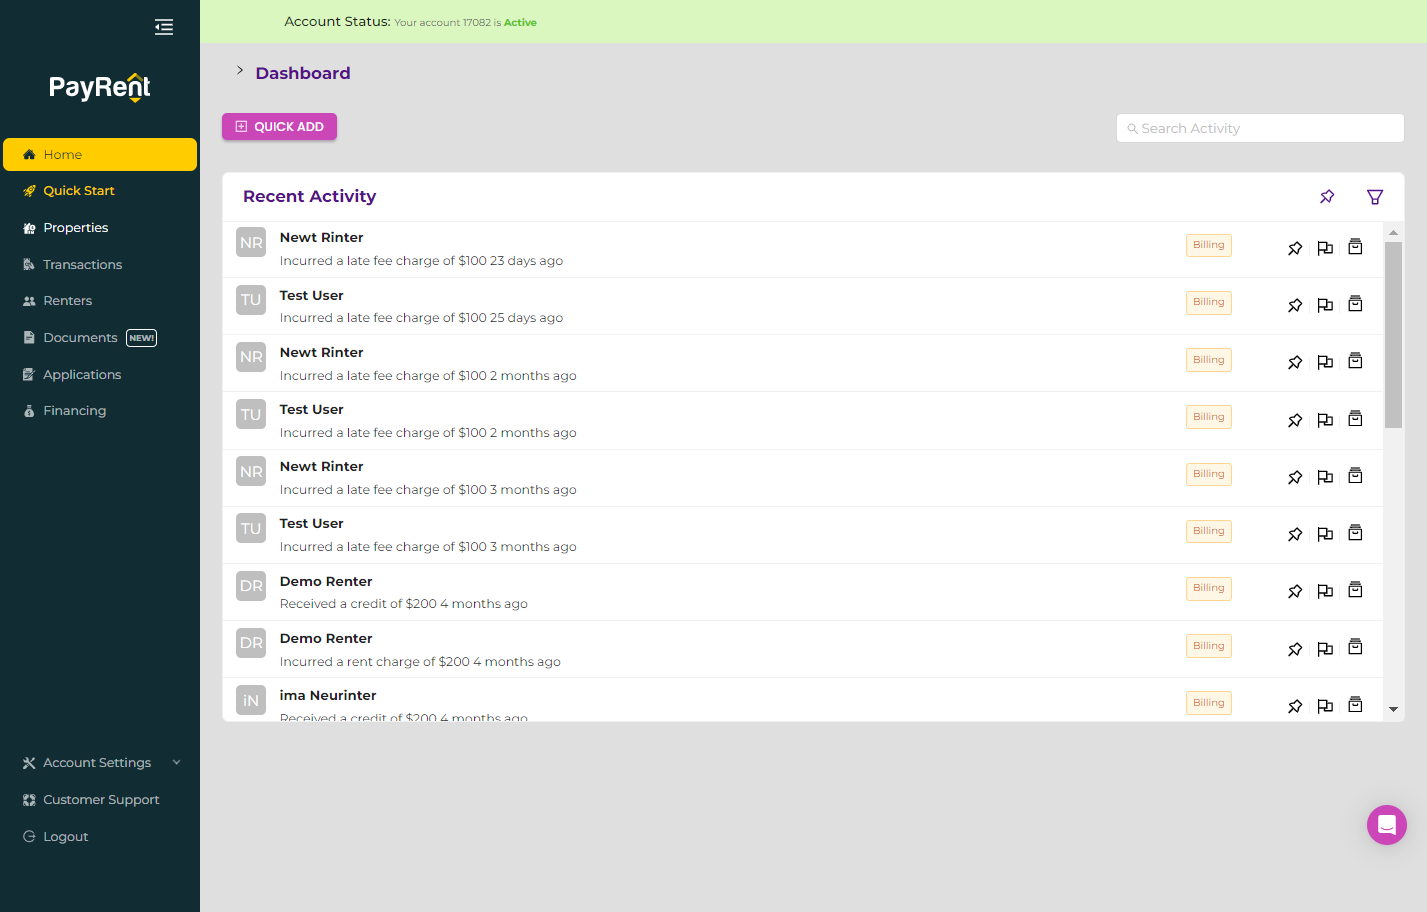The image size is (1427, 912).
Task: Click the activity list scroll-down arrow
Action: (1393, 709)
